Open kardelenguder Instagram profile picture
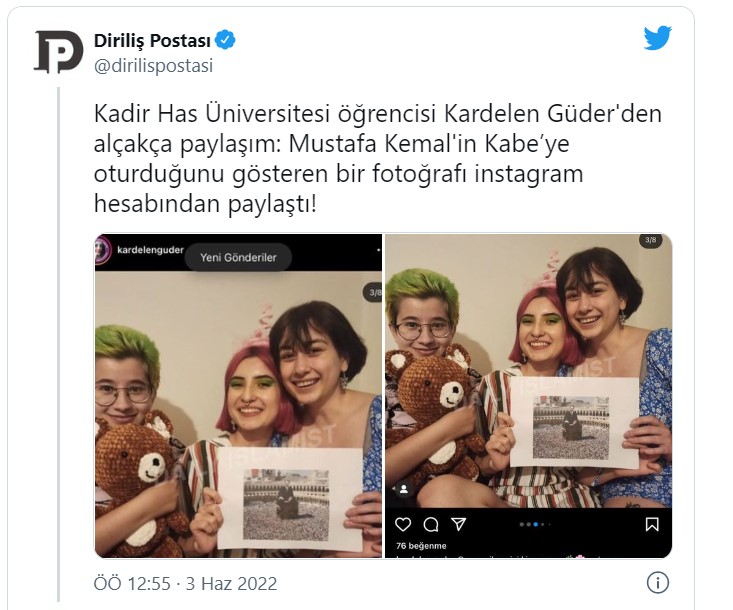733x610 pixels. point(102,250)
